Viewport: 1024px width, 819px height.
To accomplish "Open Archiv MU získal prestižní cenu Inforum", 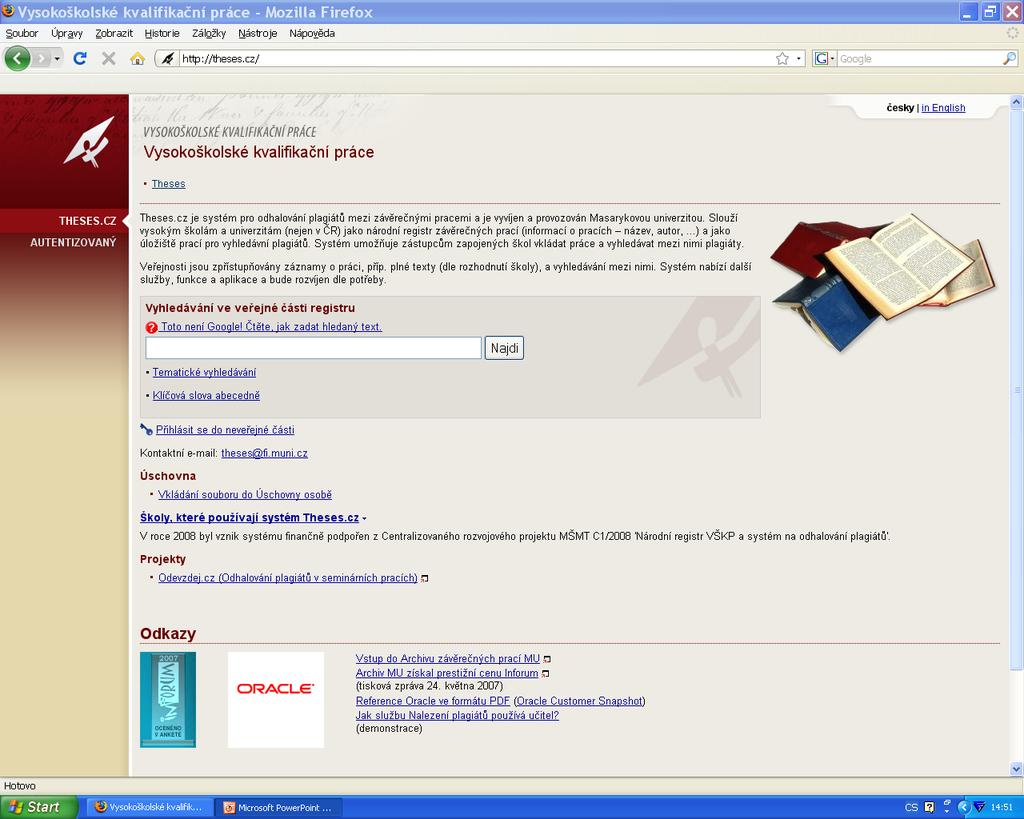I will click(447, 673).
